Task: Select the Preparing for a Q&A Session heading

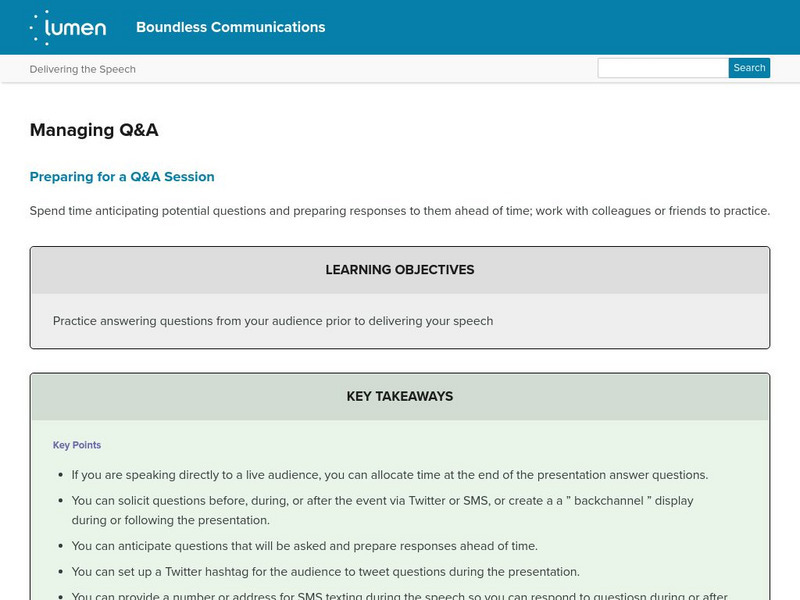Action: pos(122,177)
